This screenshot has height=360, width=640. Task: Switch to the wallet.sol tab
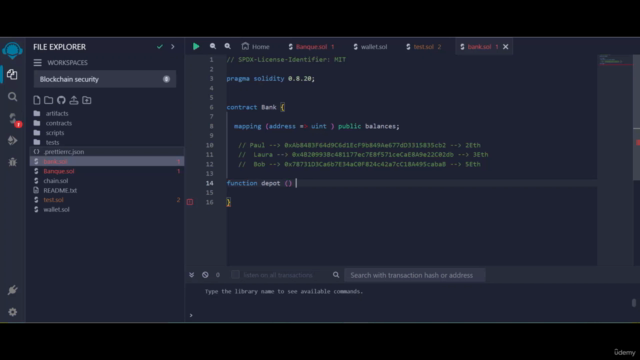370,47
